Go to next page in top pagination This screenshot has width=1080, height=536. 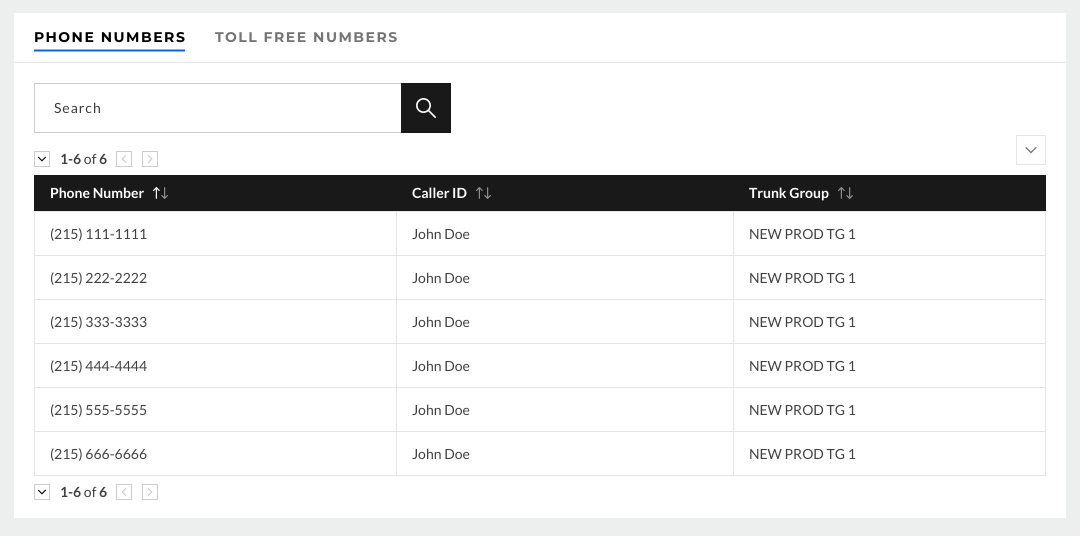coord(149,159)
